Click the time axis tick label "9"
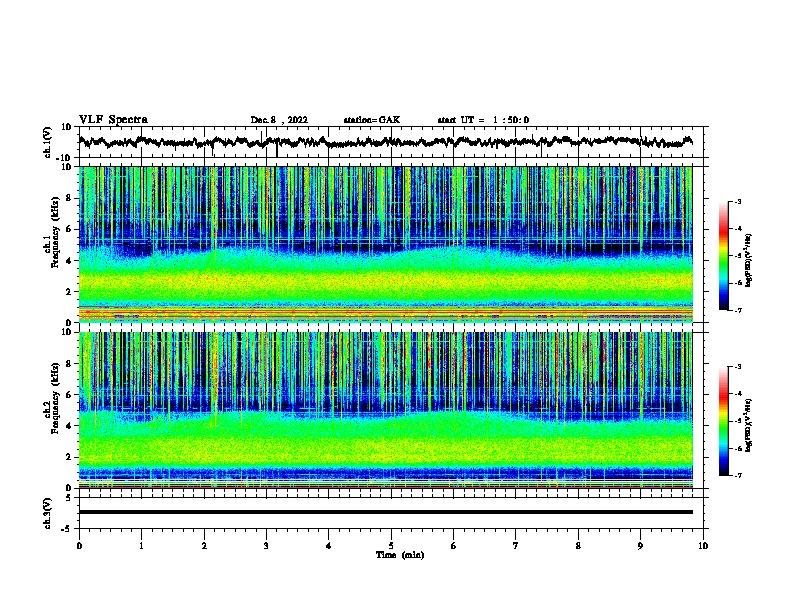 click(x=640, y=545)
